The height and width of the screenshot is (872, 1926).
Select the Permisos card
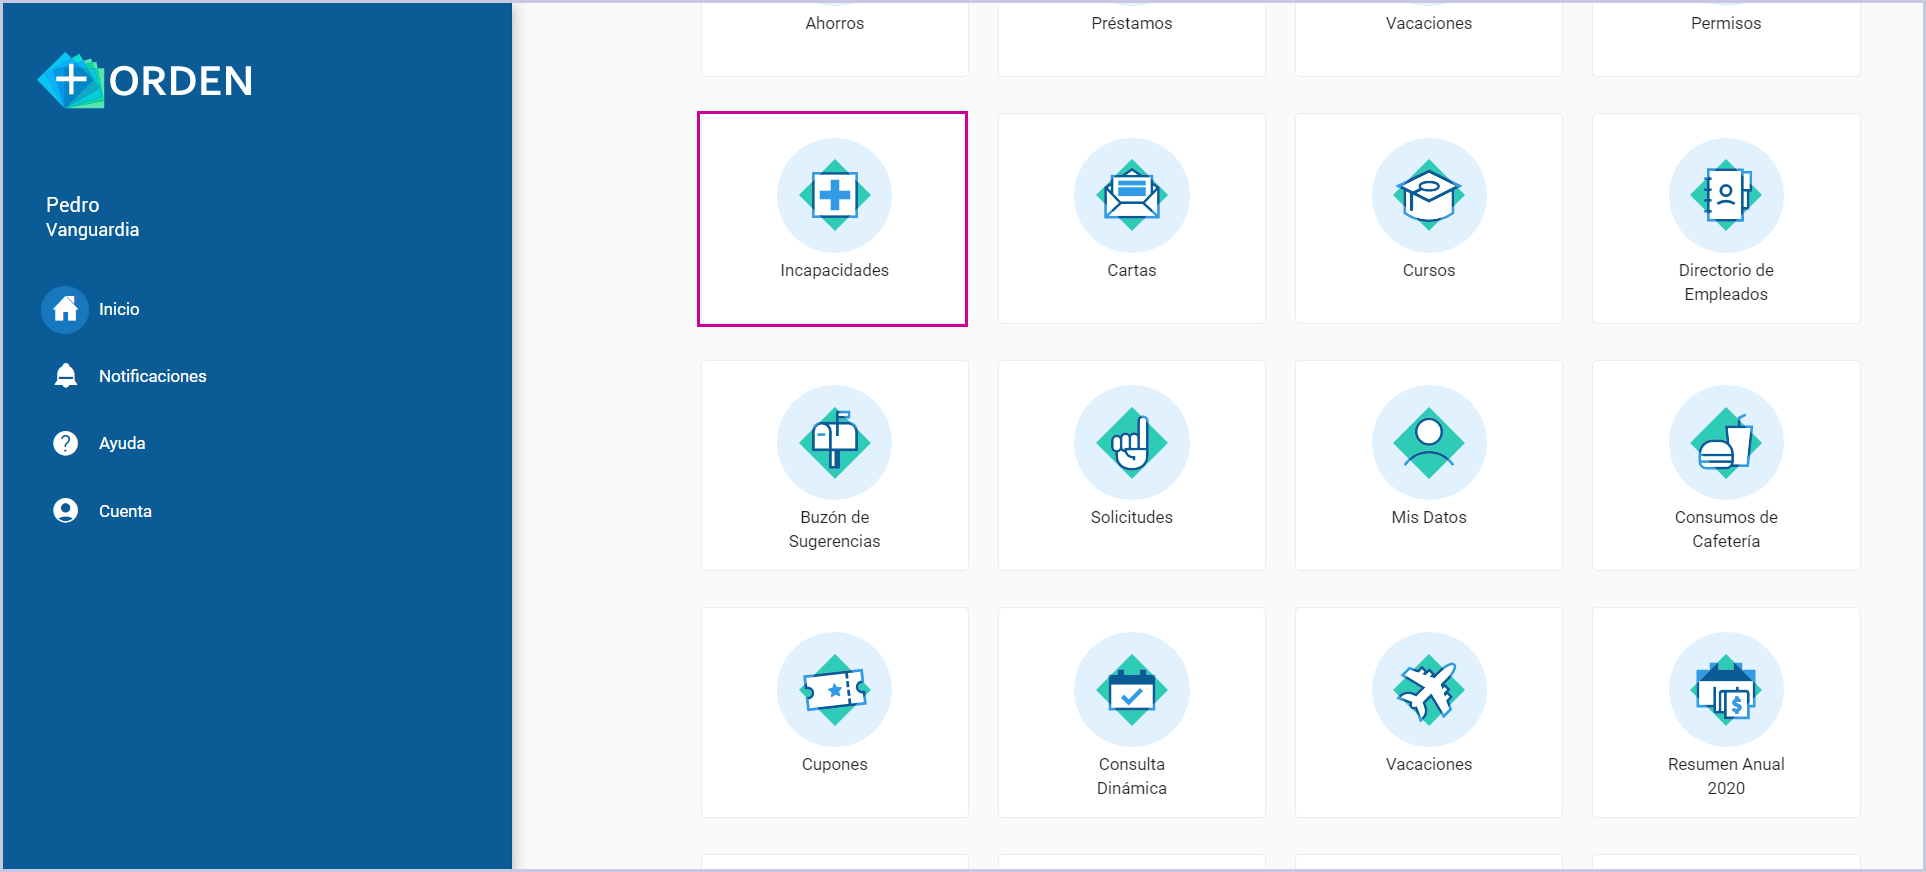pyautogui.click(x=1725, y=23)
